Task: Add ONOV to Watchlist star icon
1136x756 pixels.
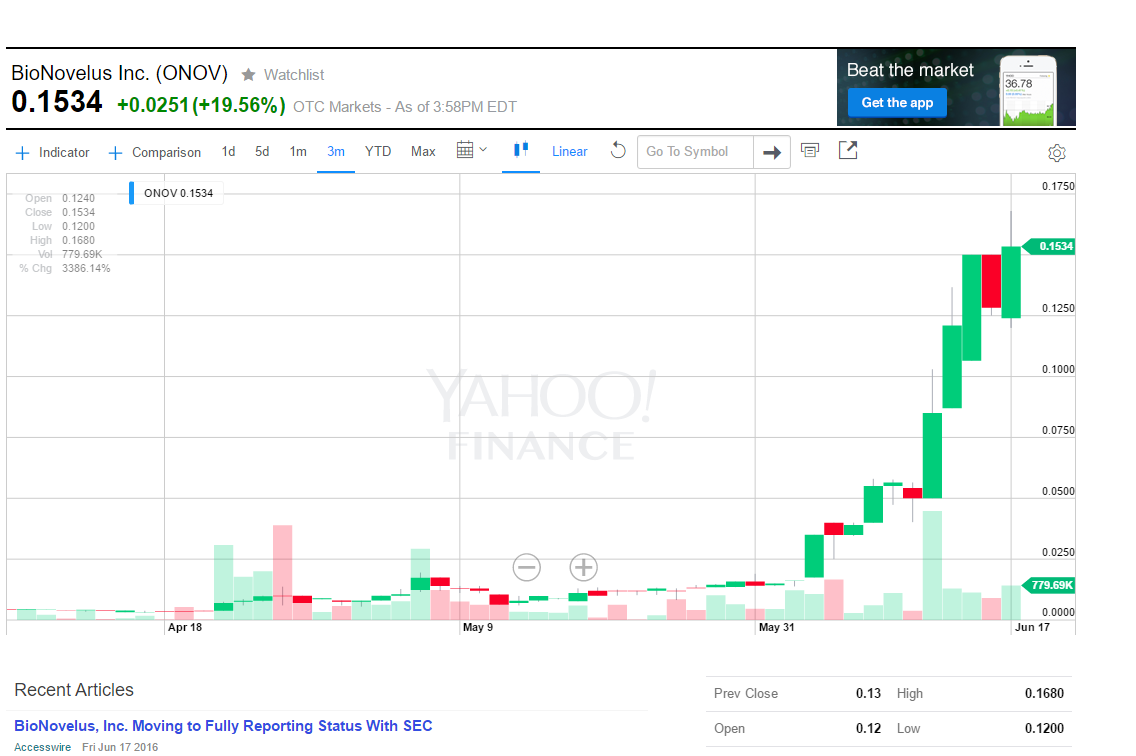Action: pos(248,75)
